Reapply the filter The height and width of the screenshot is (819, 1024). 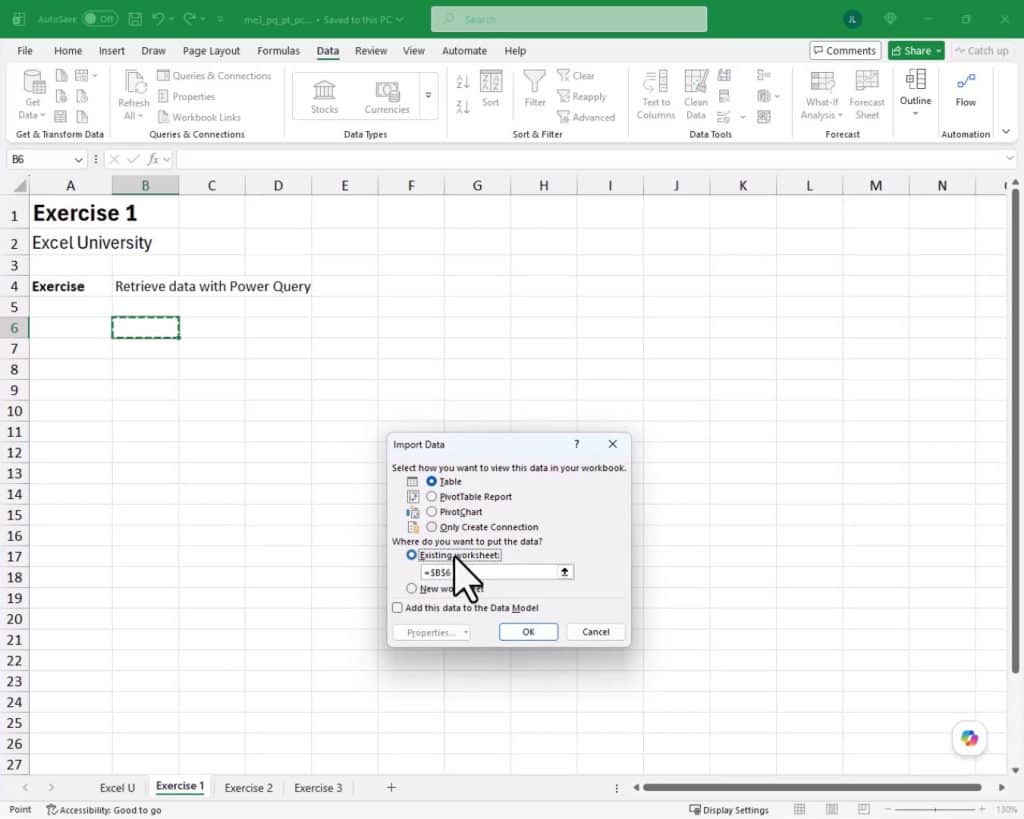point(582,97)
